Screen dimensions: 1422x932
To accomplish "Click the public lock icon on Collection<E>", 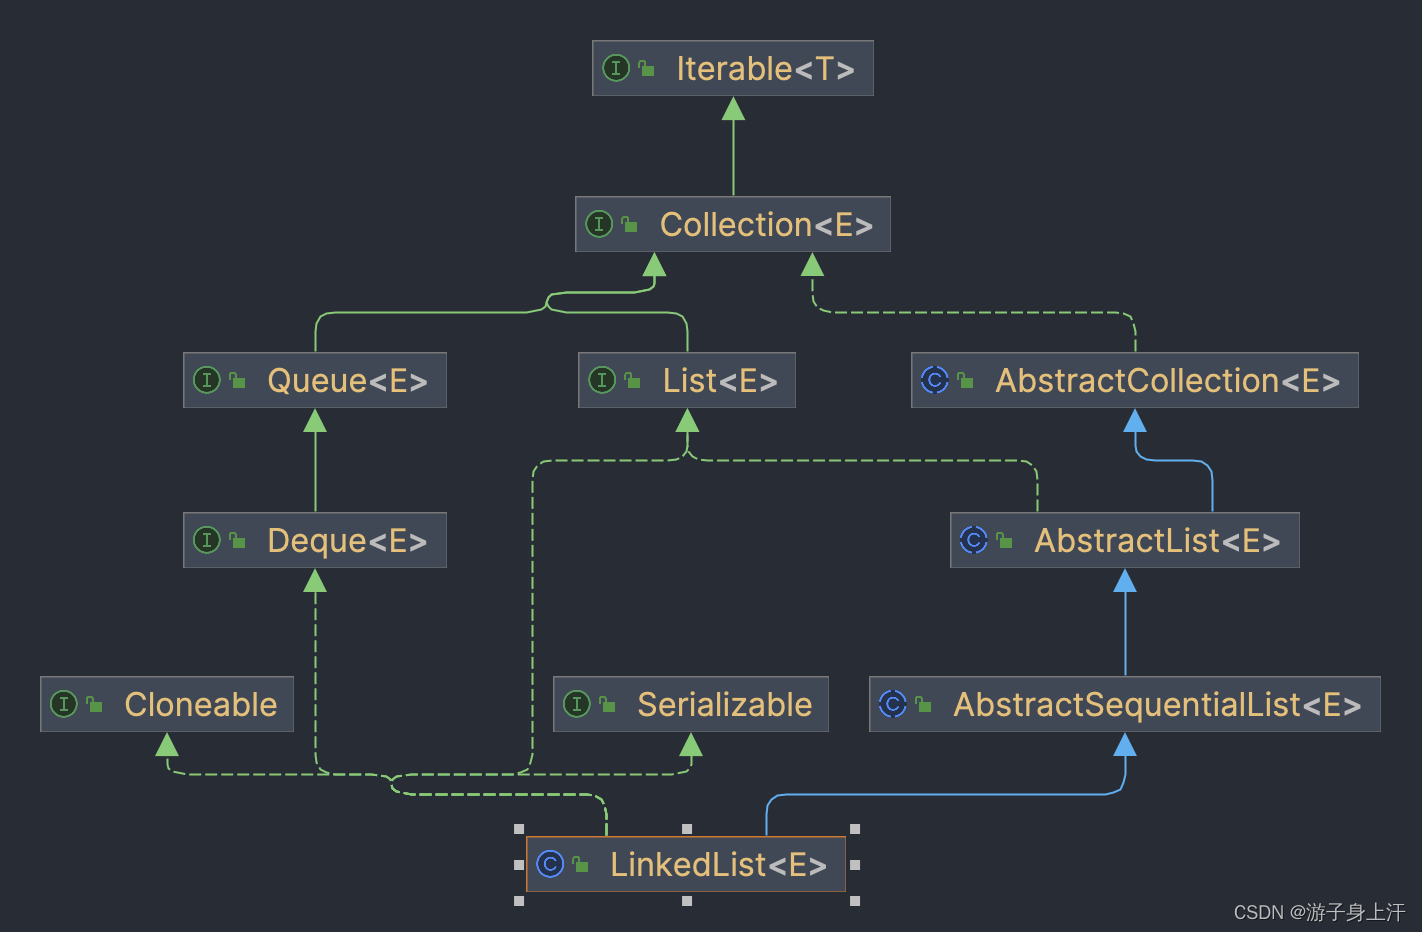I will [x=630, y=224].
